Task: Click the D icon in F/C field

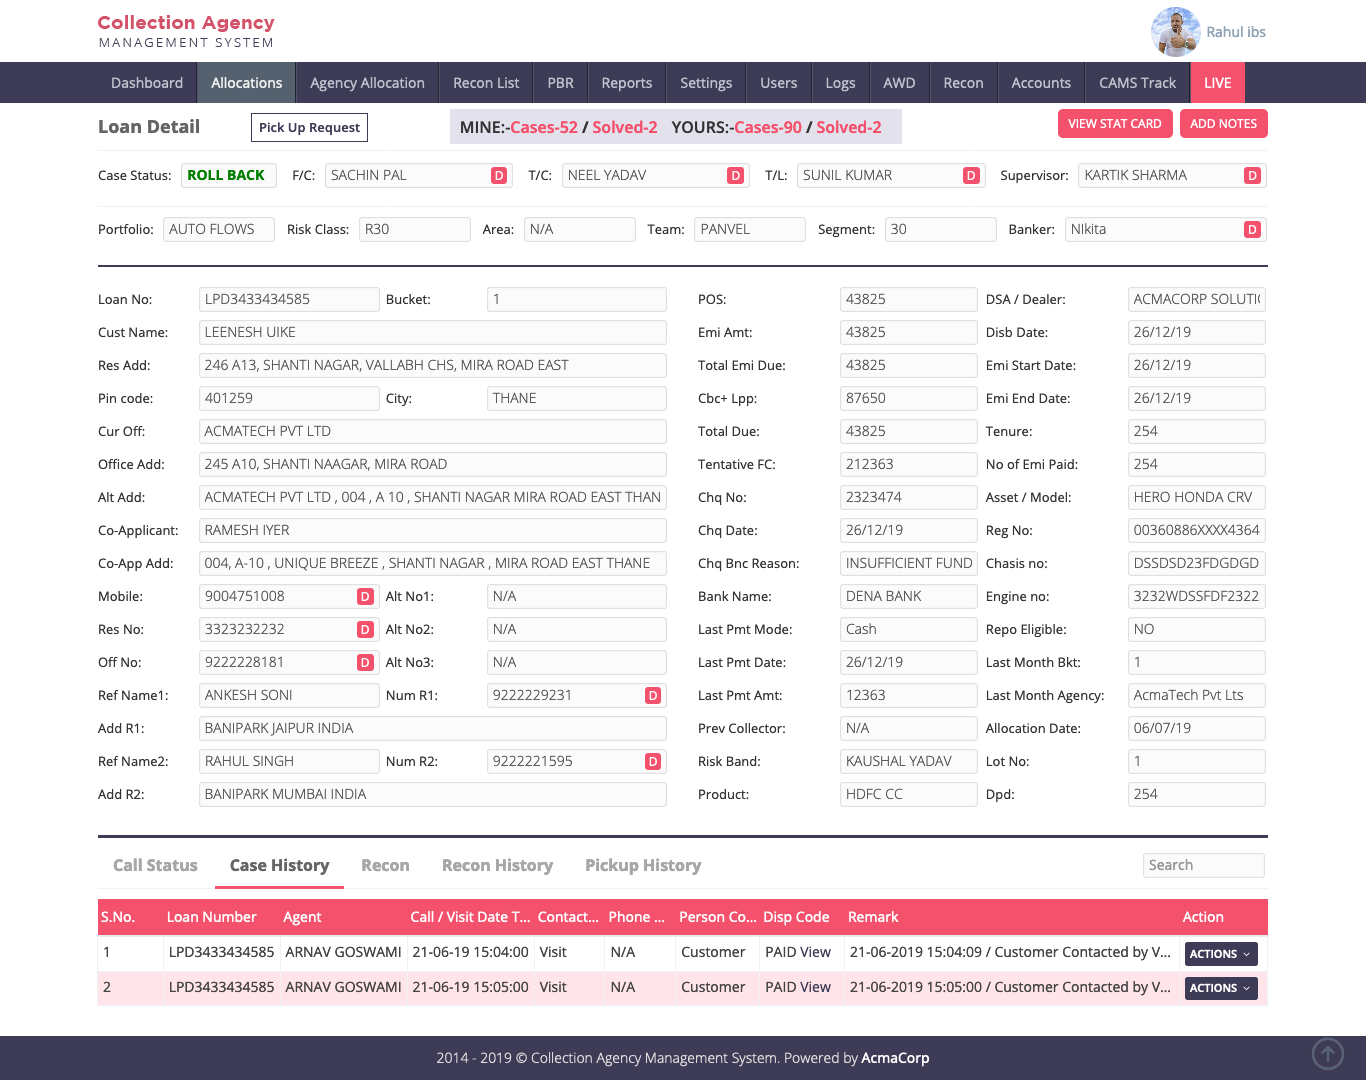Action: pyautogui.click(x=499, y=176)
